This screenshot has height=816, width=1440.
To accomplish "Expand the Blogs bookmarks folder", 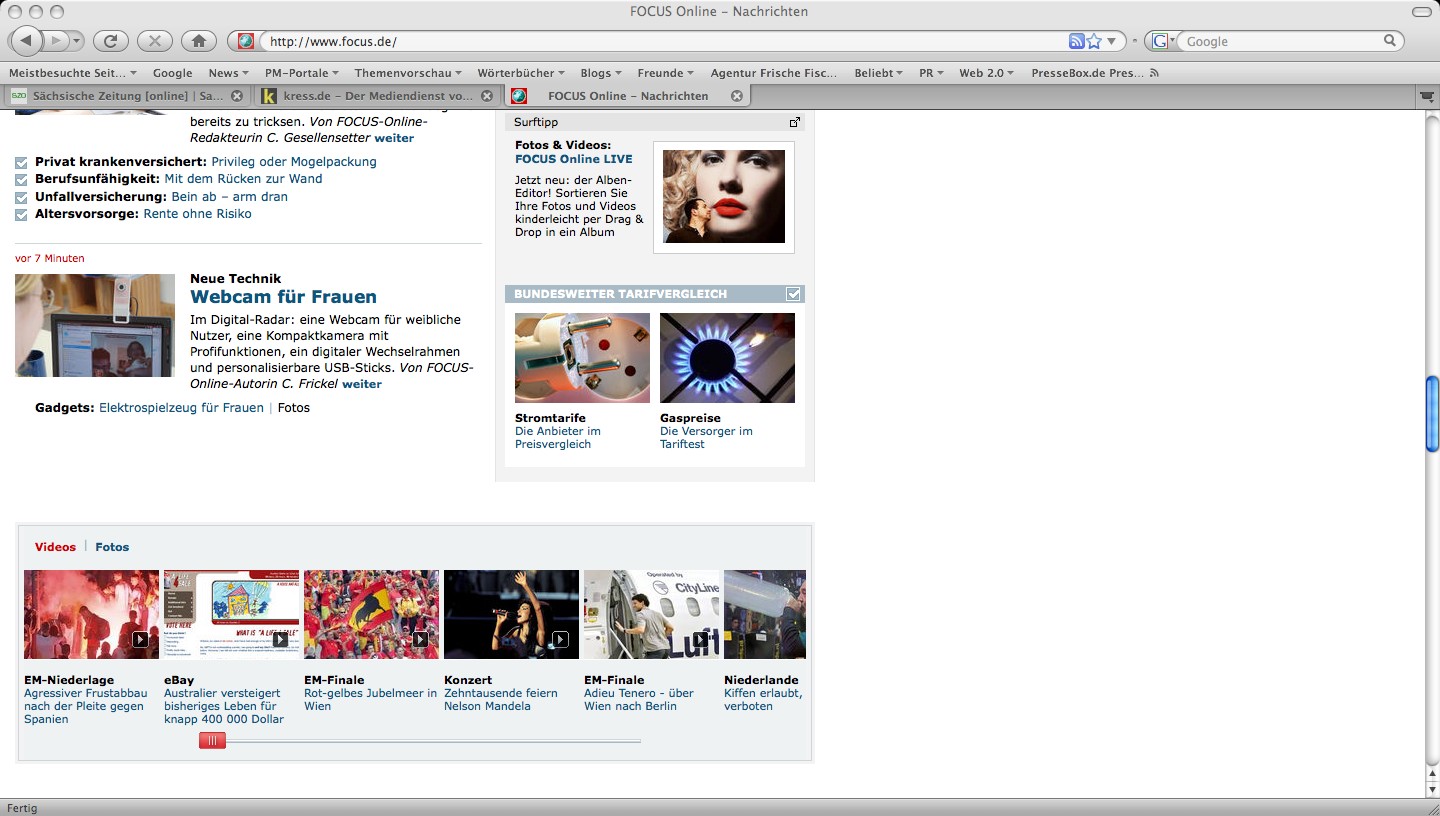I will pyautogui.click(x=601, y=73).
